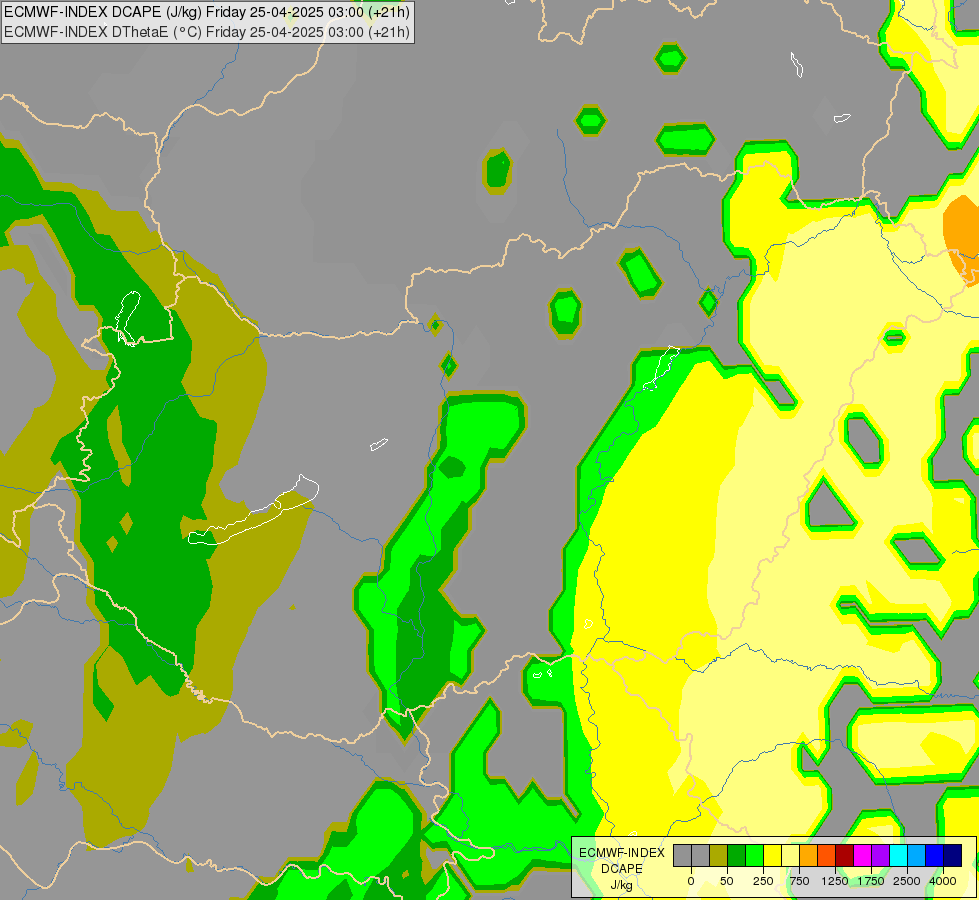Click the legend value "0"

[691, 881]
